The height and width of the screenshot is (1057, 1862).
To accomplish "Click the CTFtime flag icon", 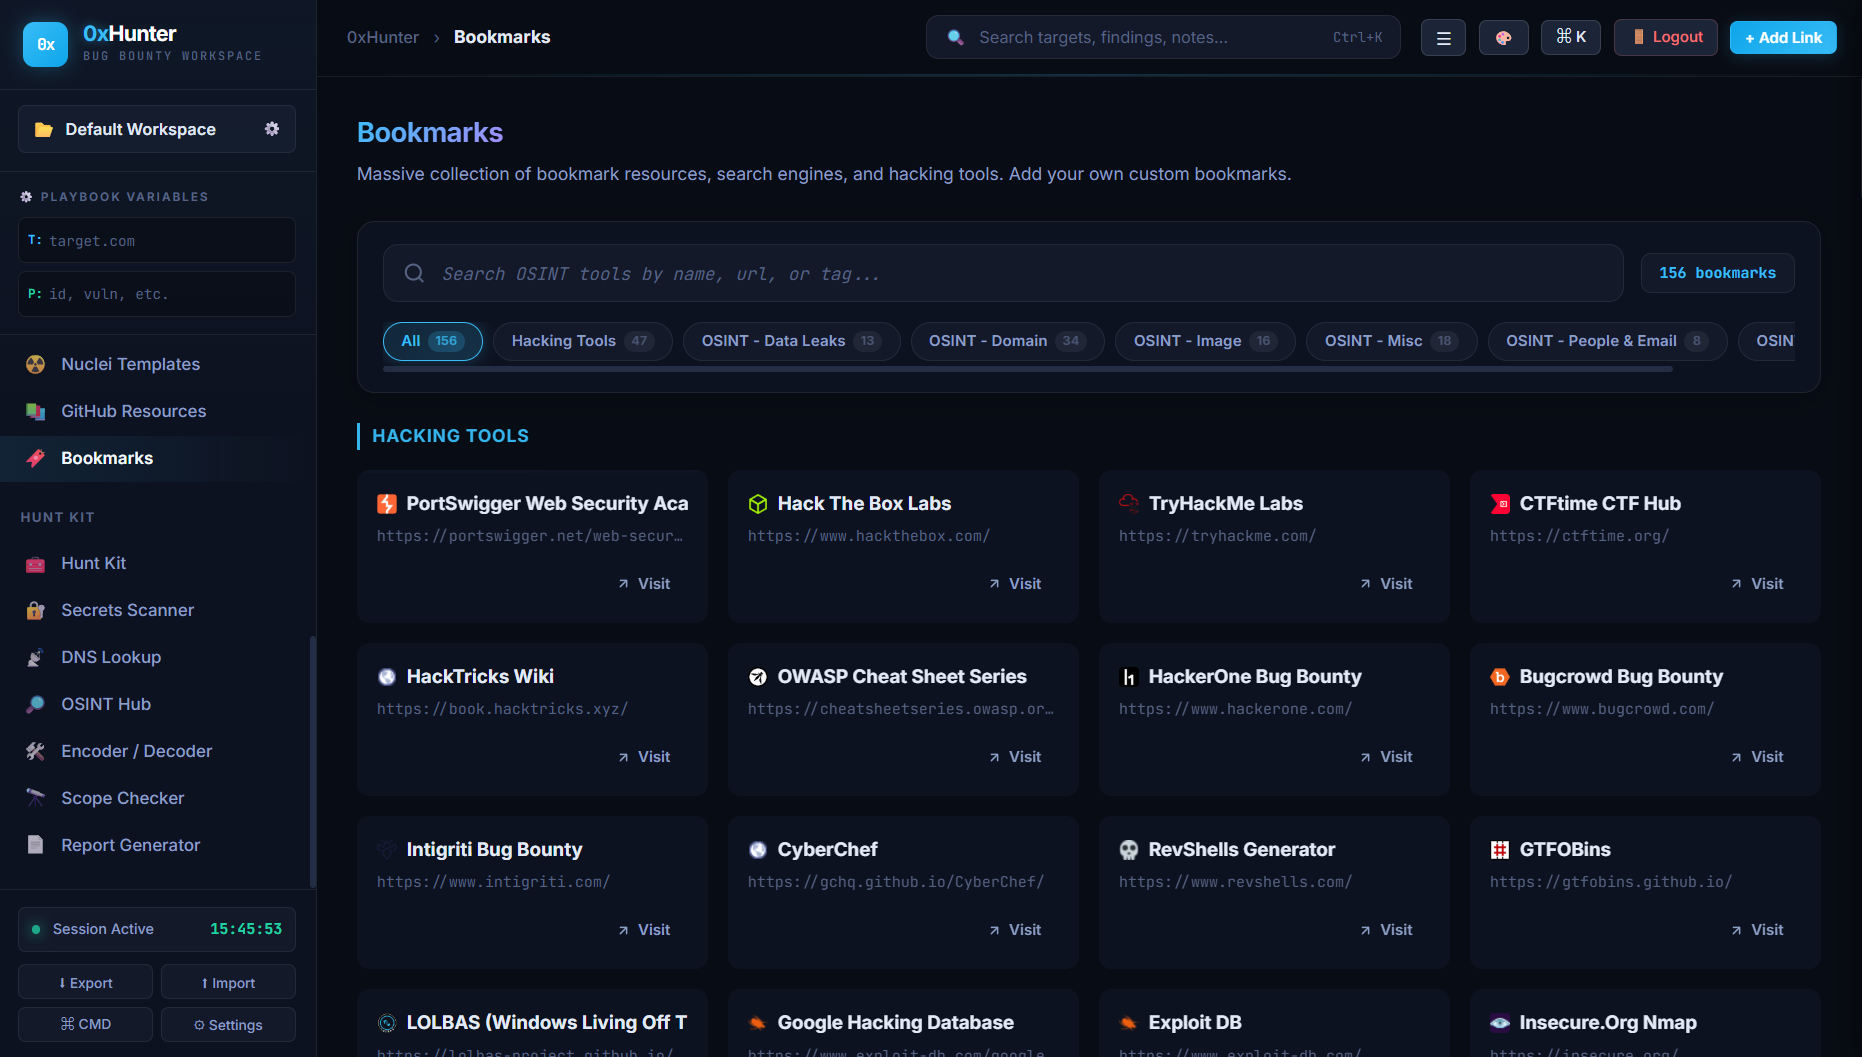I will coord(1500,504).
